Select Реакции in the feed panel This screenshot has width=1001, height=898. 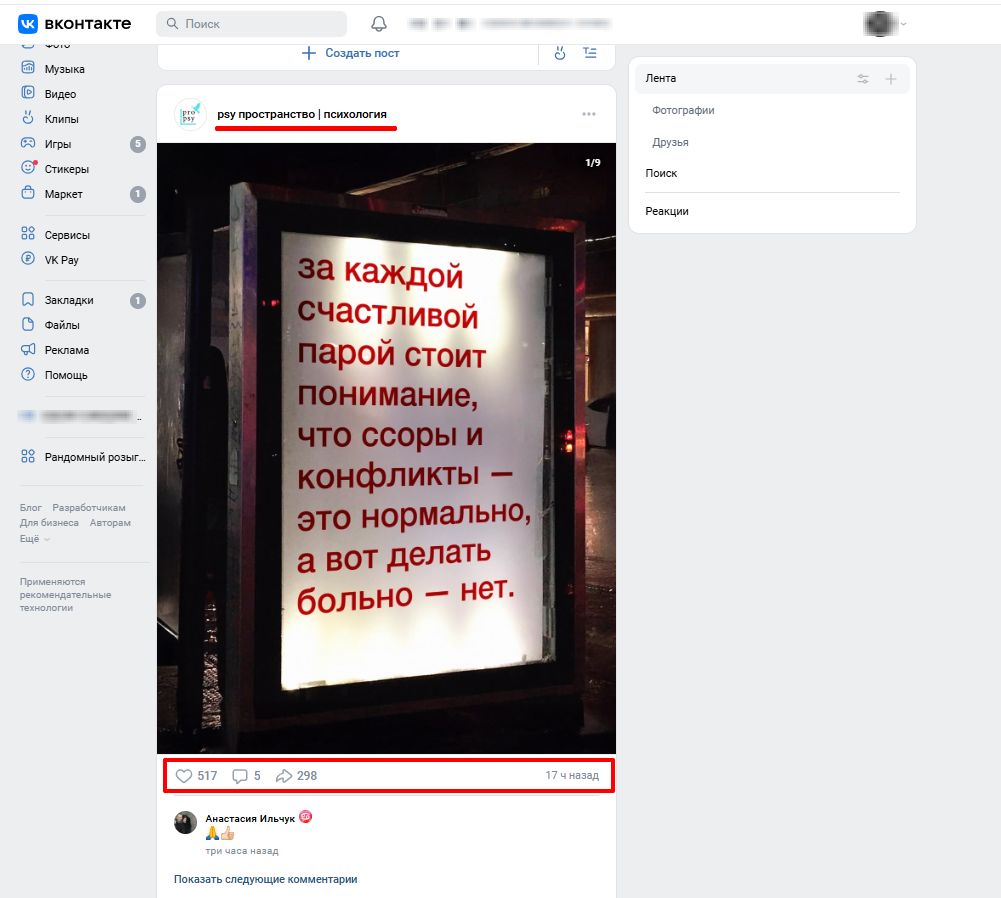pos(666,211)
